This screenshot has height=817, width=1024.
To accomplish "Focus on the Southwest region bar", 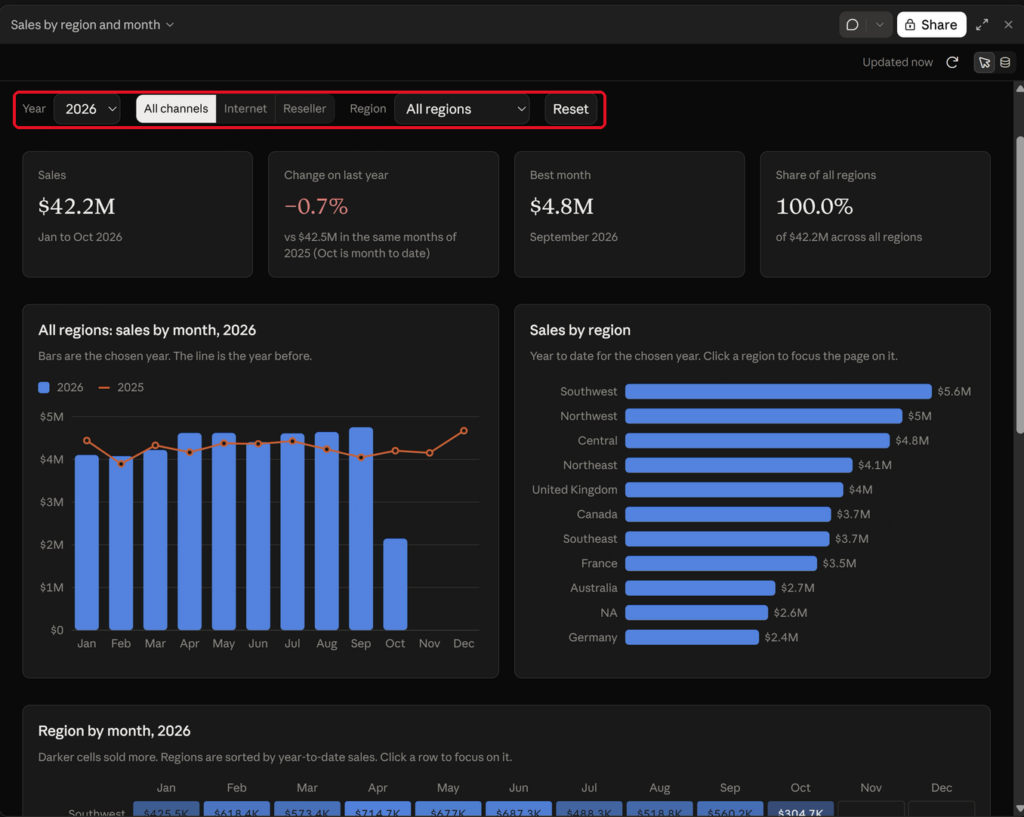I will point(778,391).
